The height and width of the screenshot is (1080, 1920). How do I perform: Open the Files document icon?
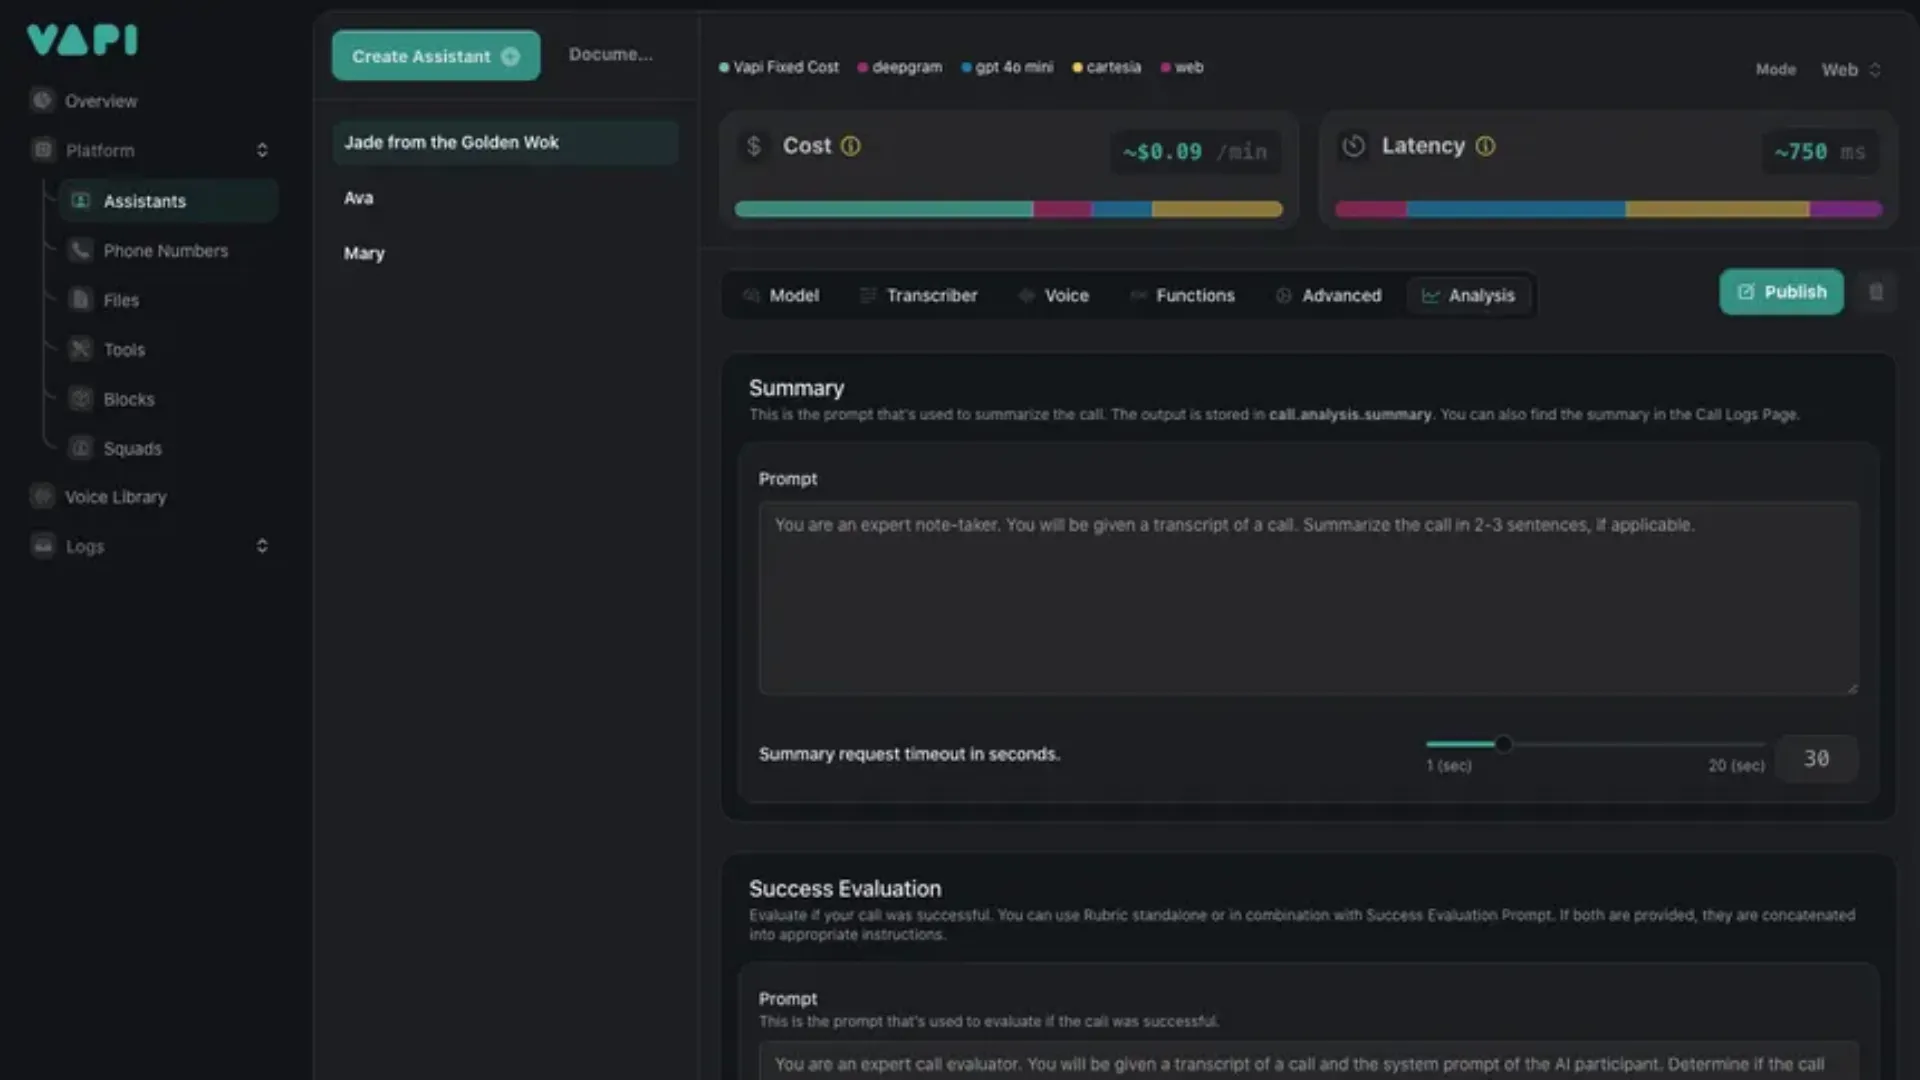(x=81, y=300)
